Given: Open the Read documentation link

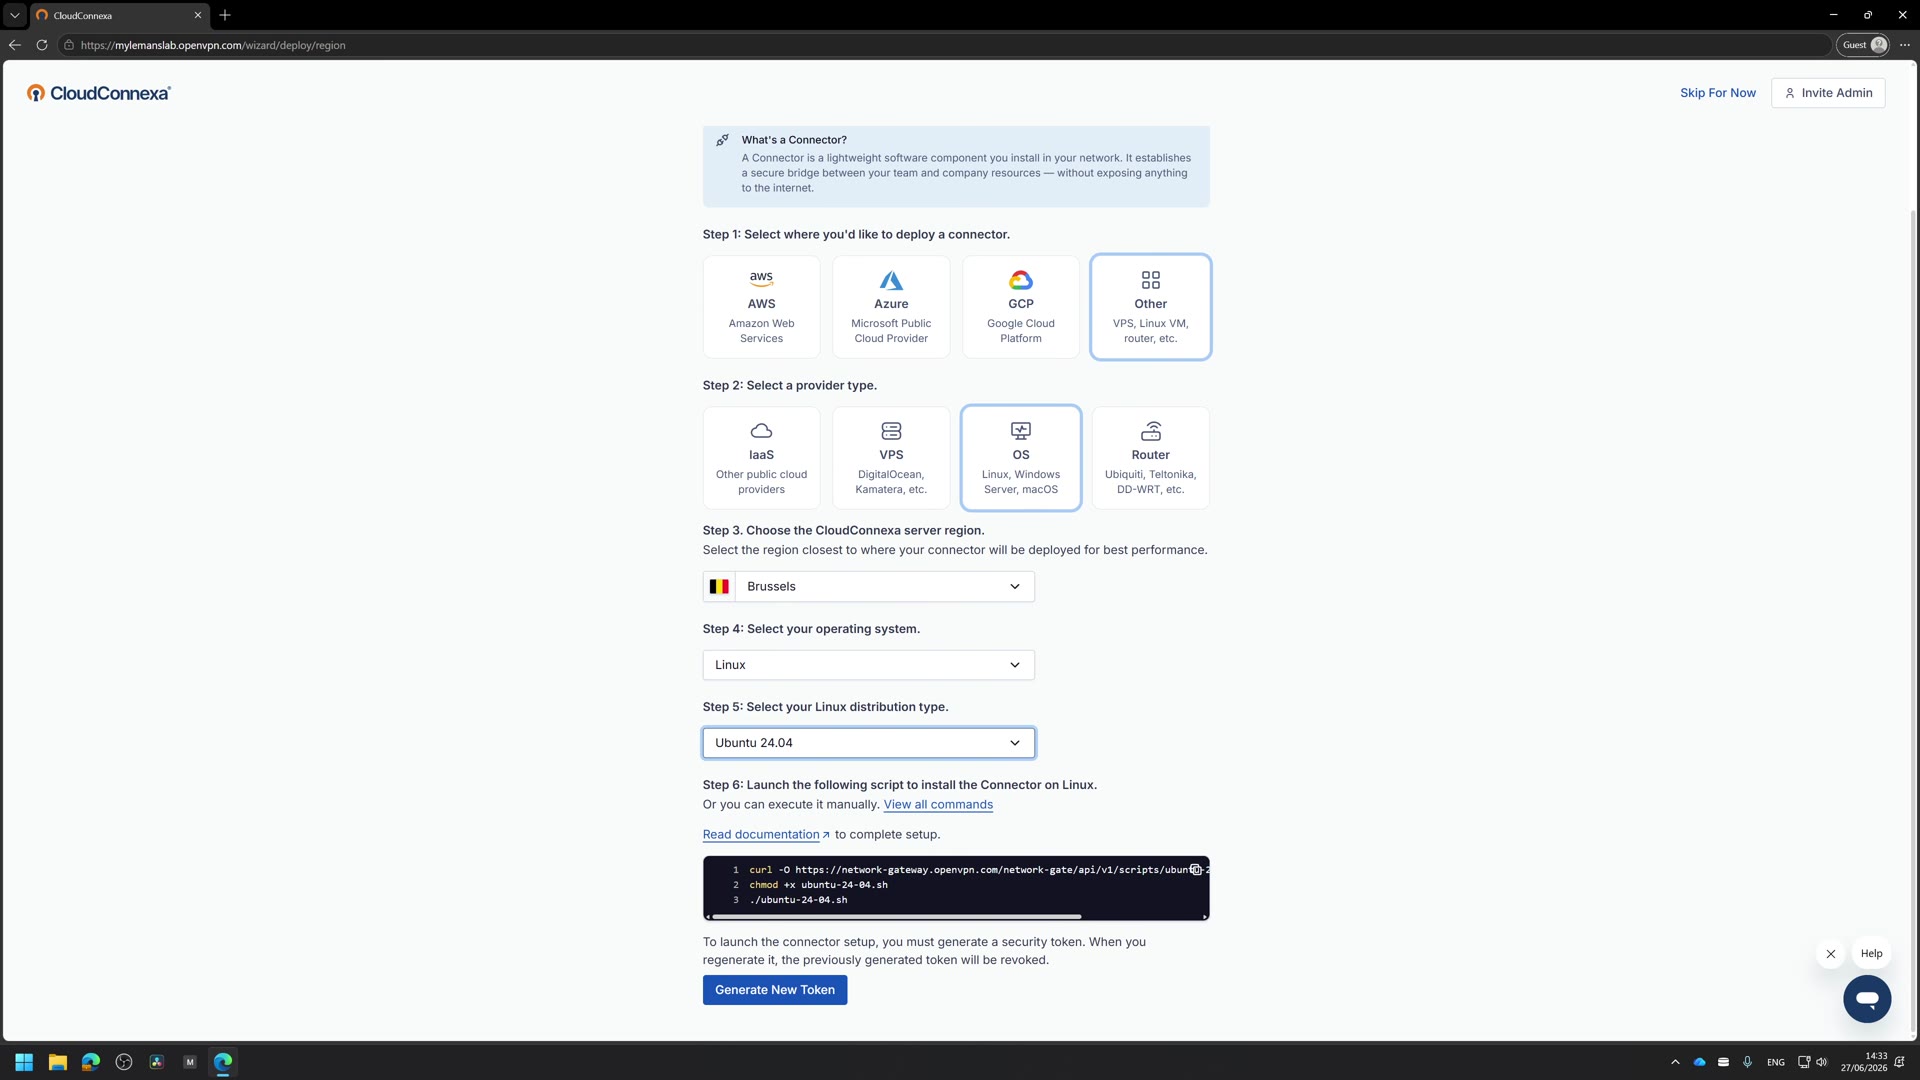Looking at the screenshot, I should pyautogui.click(x=766, y=835).
